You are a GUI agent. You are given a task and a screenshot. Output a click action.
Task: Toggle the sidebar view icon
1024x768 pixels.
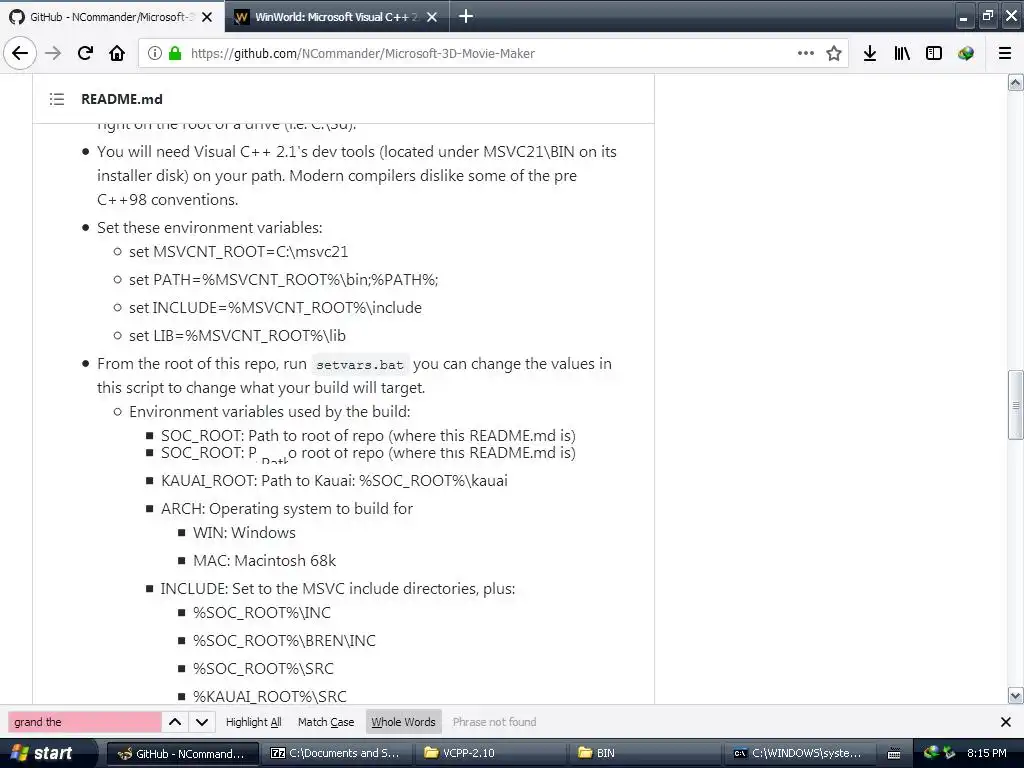934,53
